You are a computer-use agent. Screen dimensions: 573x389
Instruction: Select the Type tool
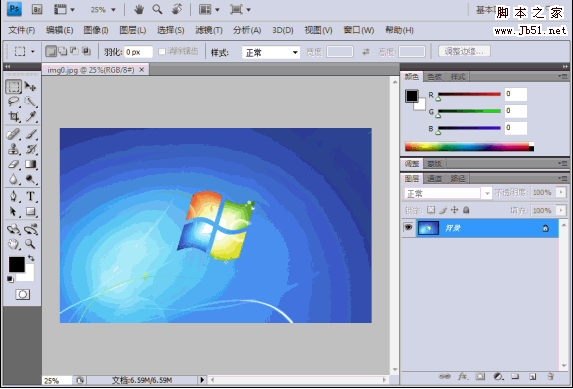30,197
